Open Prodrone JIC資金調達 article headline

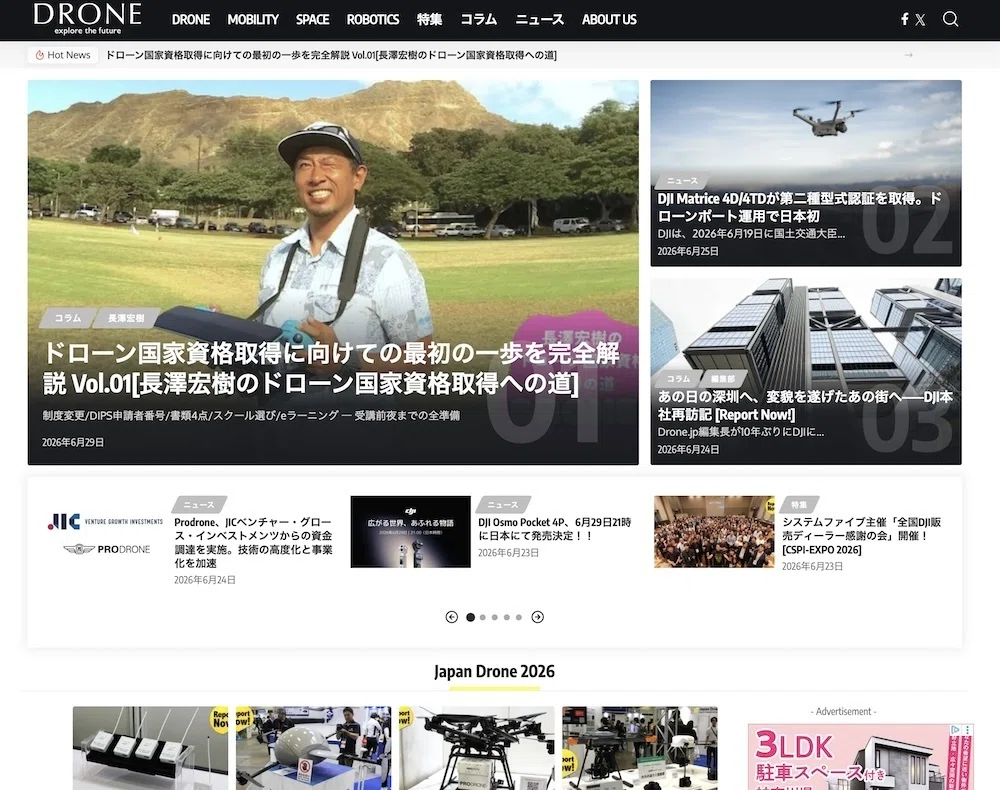tap(253, 543)
